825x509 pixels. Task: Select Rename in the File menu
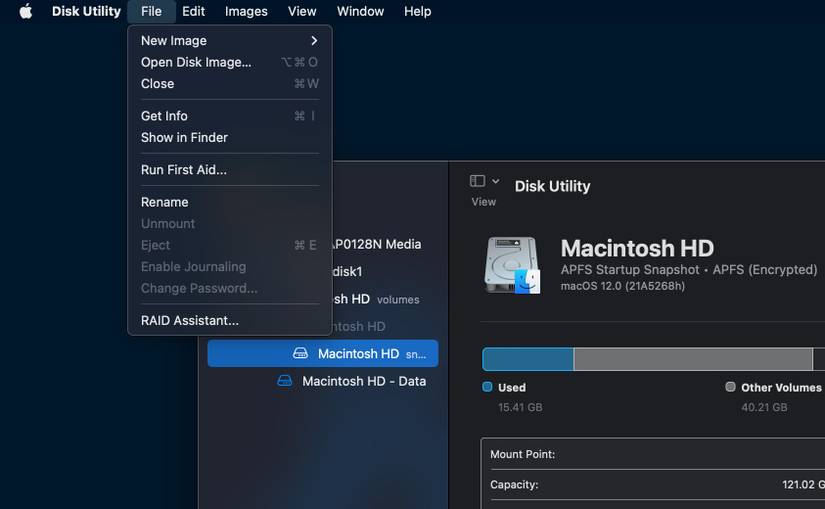pyautogui.click(x=230, y=202)
